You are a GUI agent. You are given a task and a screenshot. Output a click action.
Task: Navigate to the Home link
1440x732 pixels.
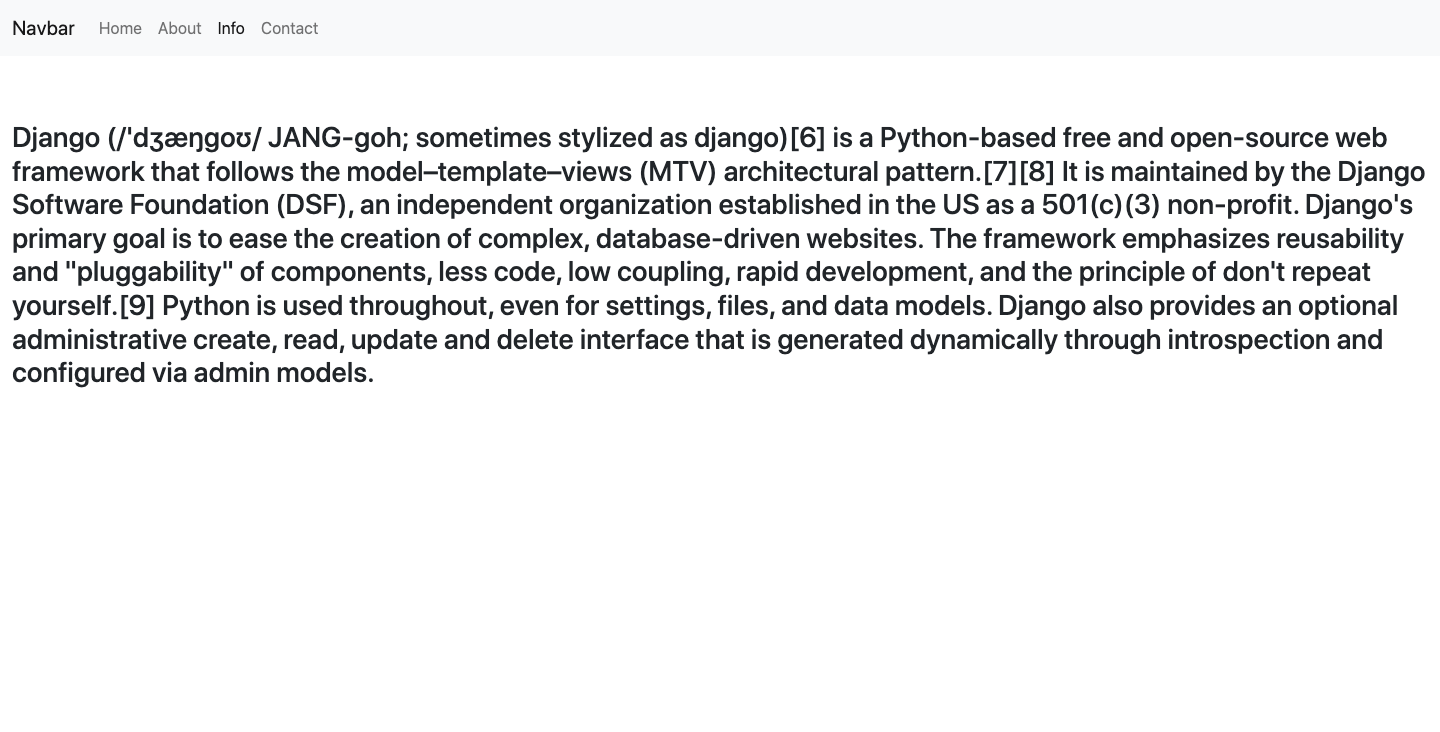pos(120,28)
